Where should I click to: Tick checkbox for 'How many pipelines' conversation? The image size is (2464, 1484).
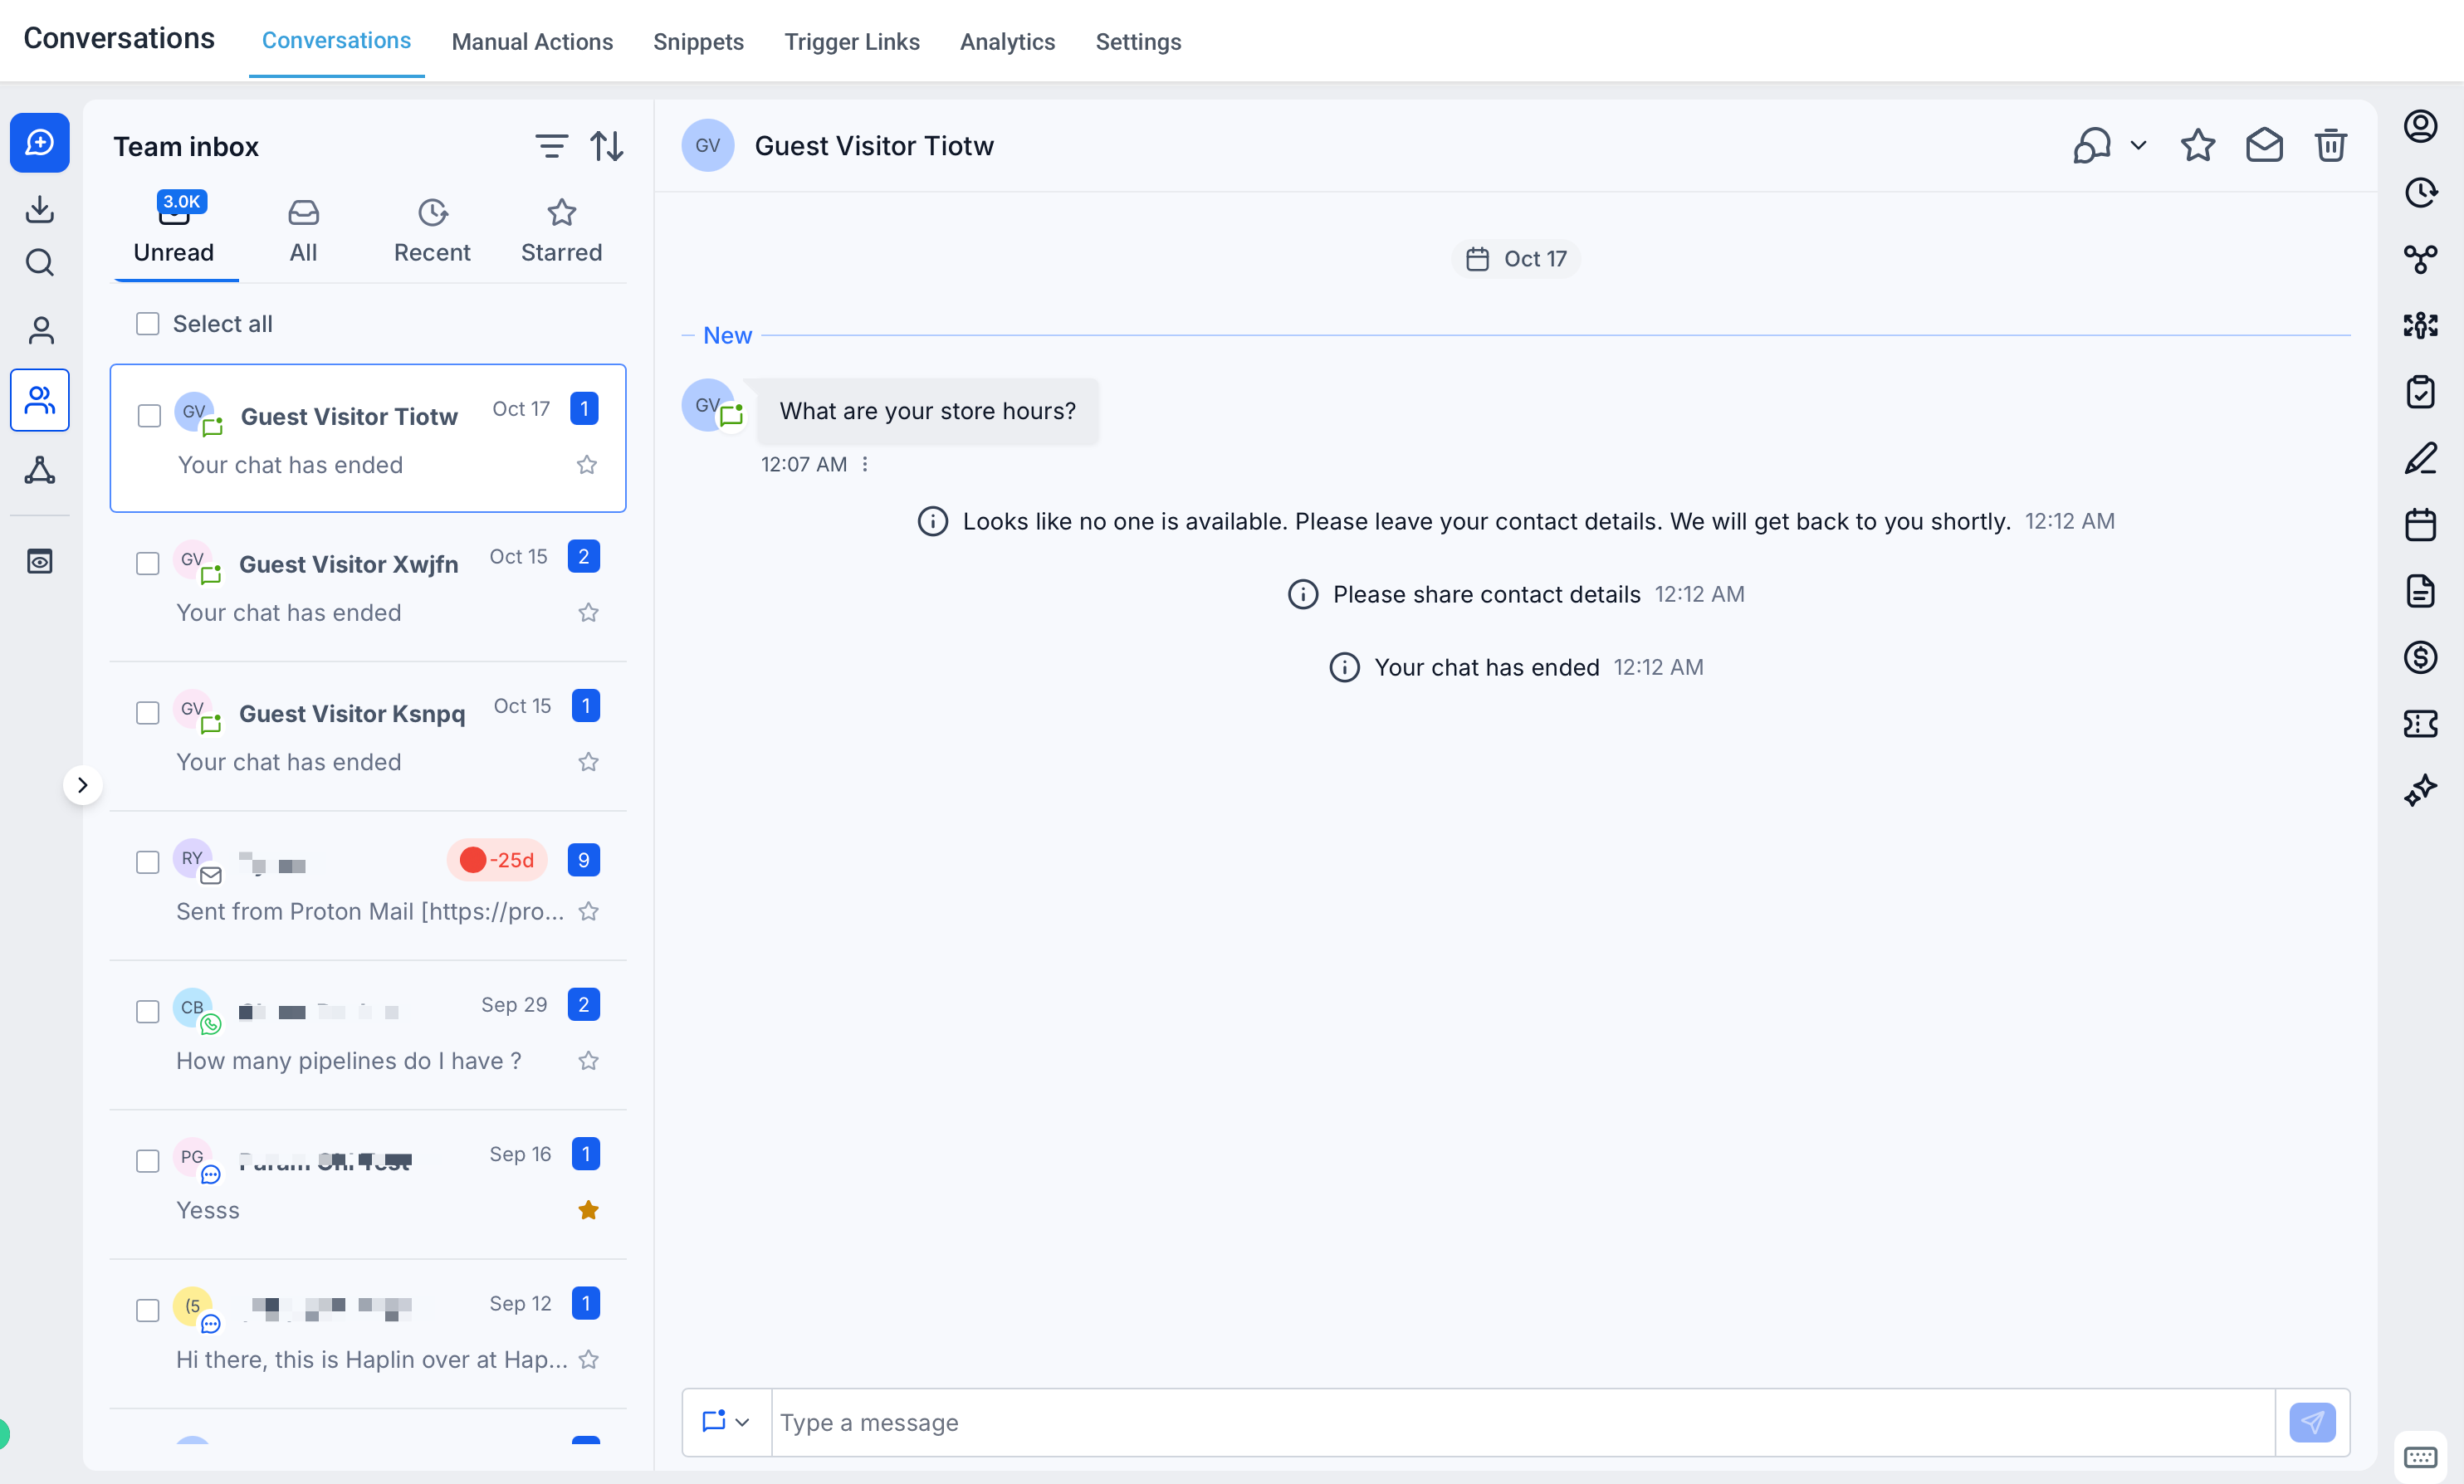coord(148,1012)
